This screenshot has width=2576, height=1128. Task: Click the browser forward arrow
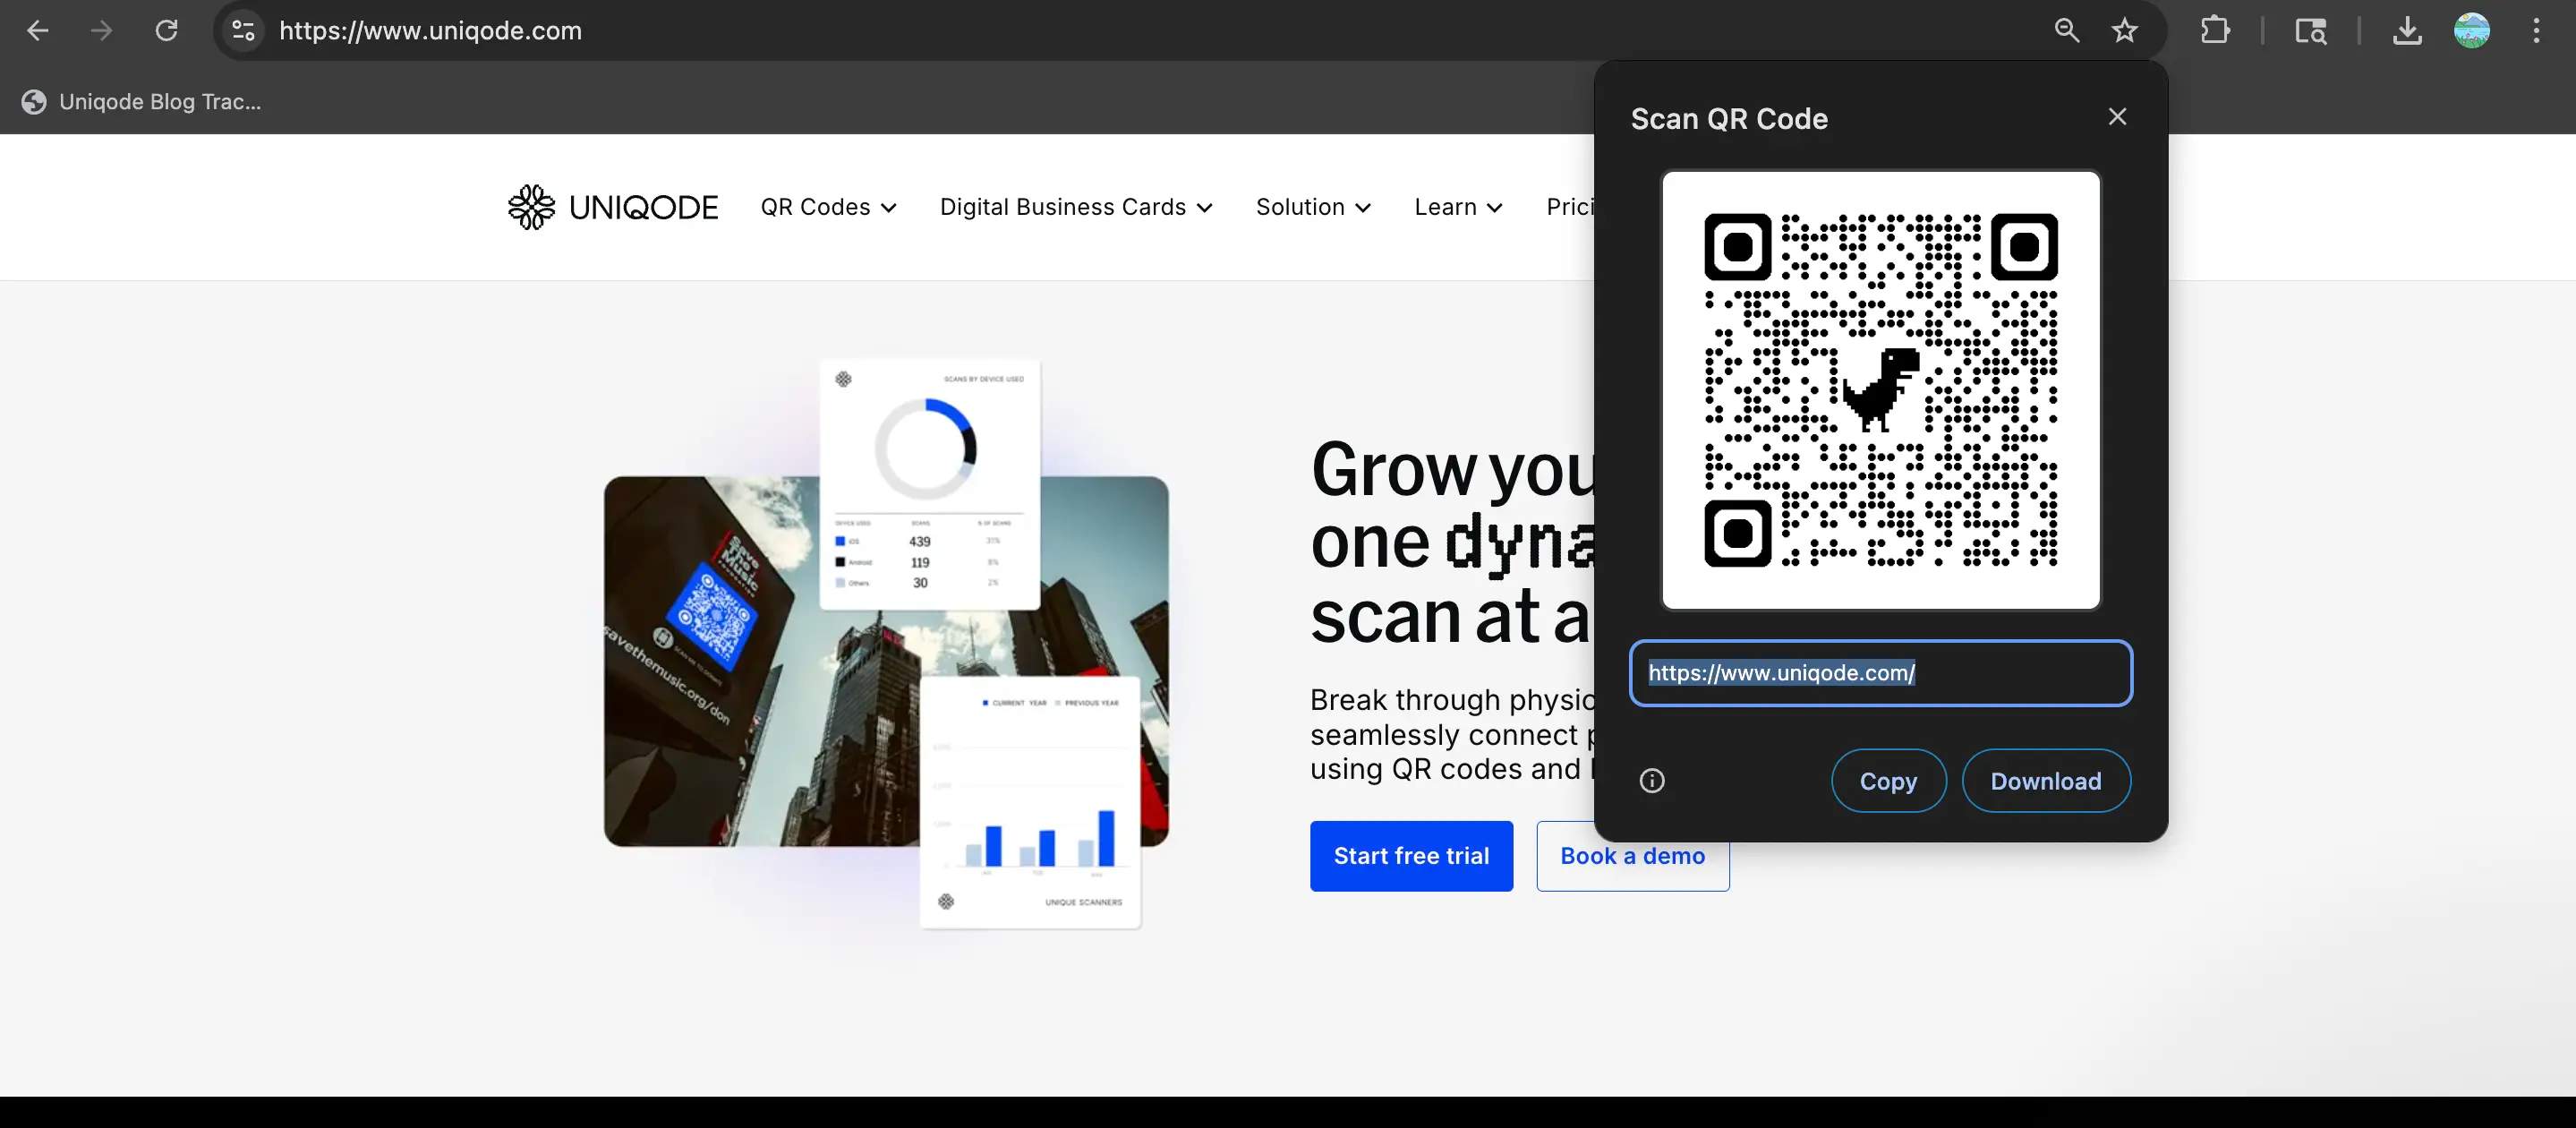click(x=101, y=31)
